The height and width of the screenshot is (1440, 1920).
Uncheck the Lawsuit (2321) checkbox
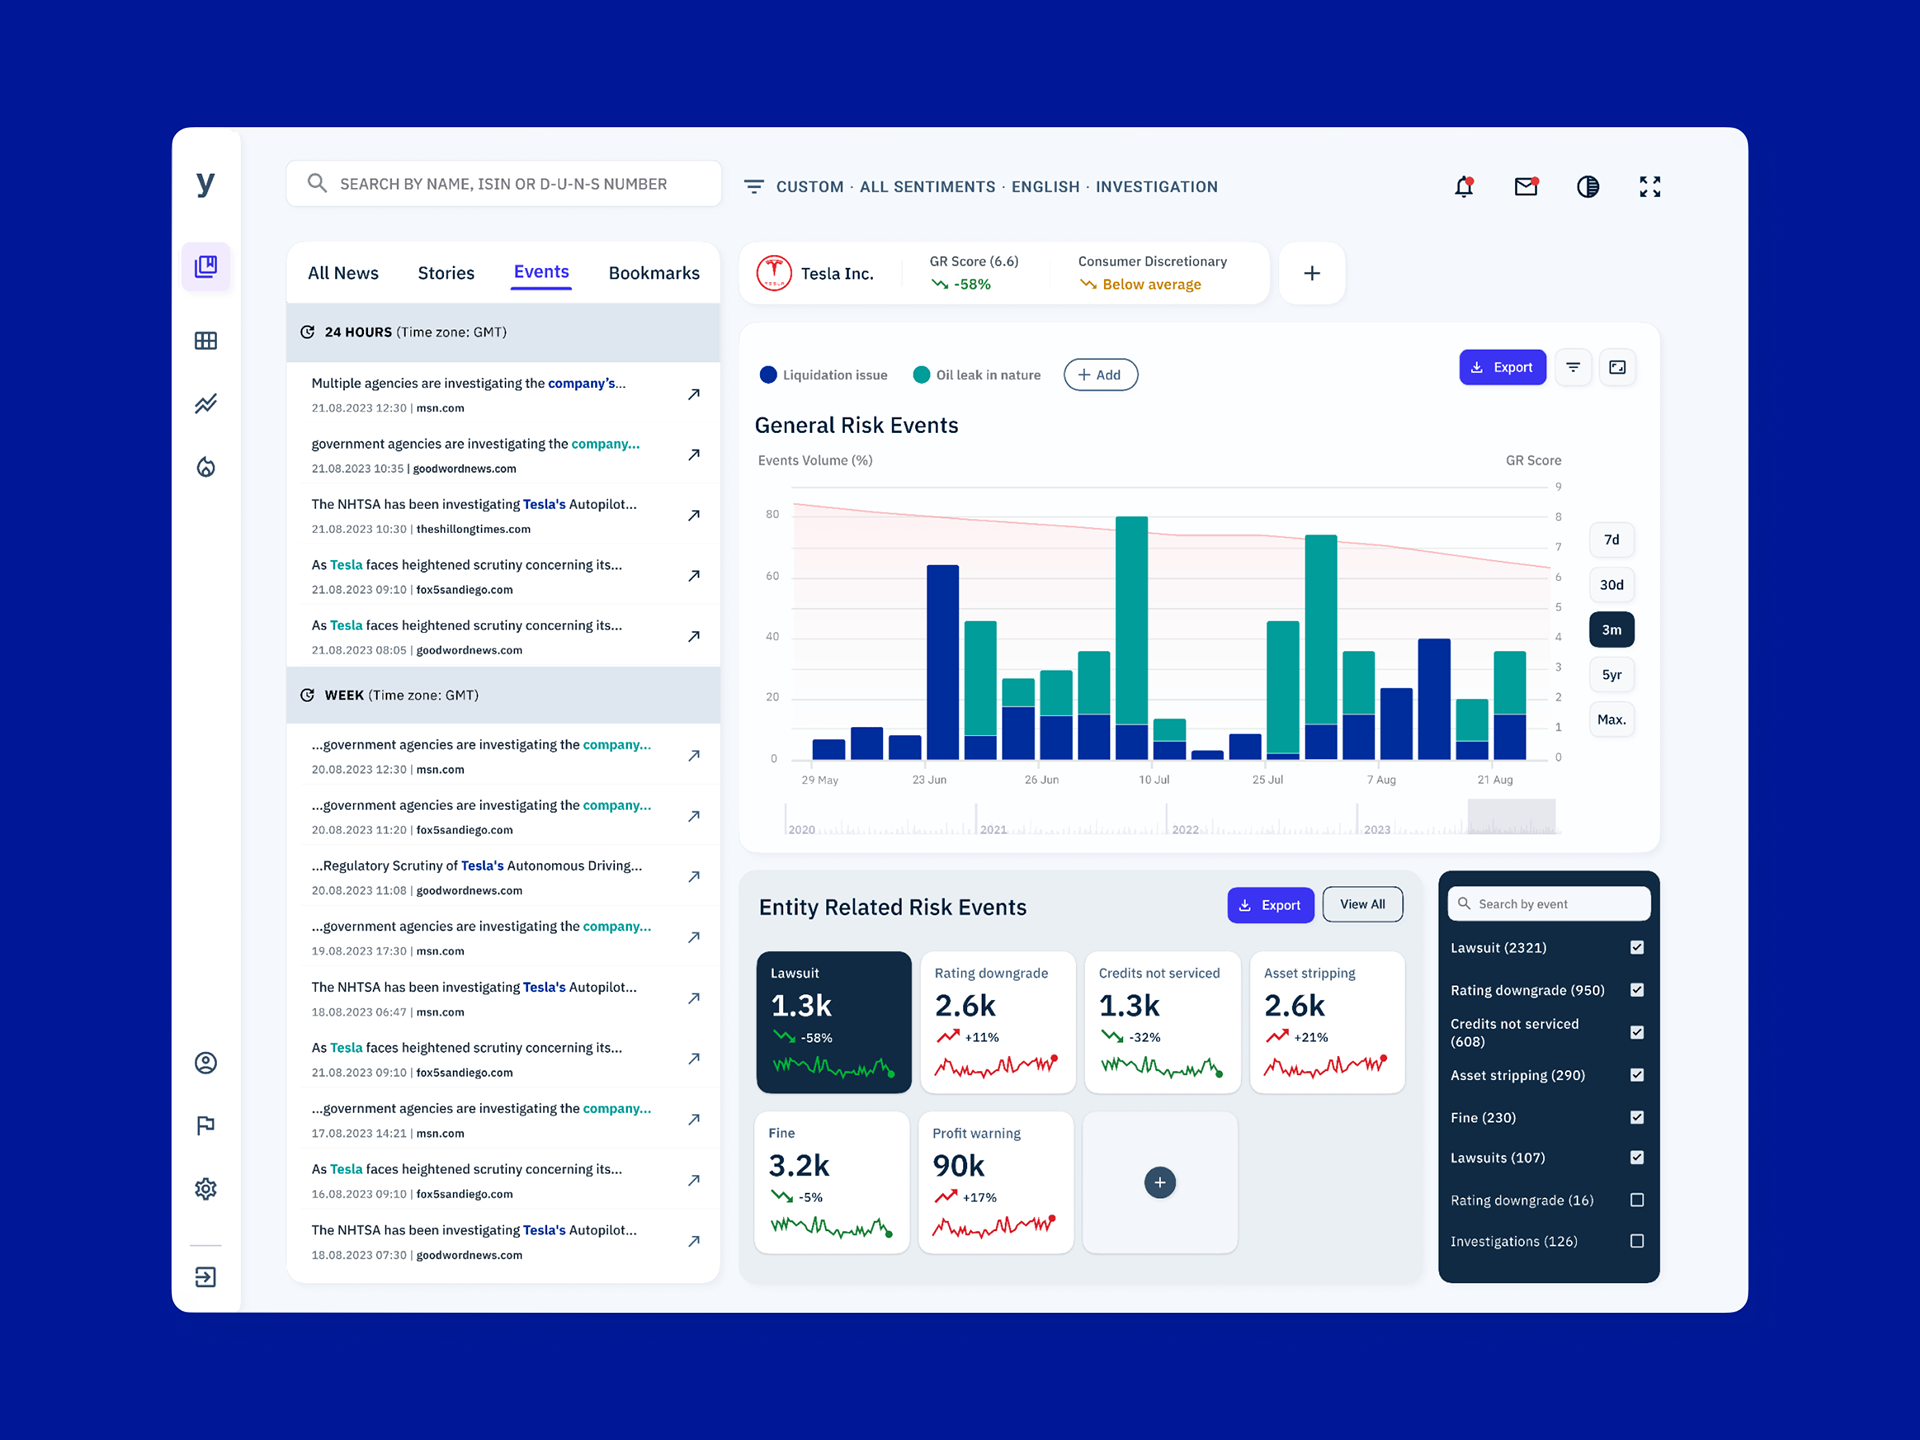[x=1637, y=947]
